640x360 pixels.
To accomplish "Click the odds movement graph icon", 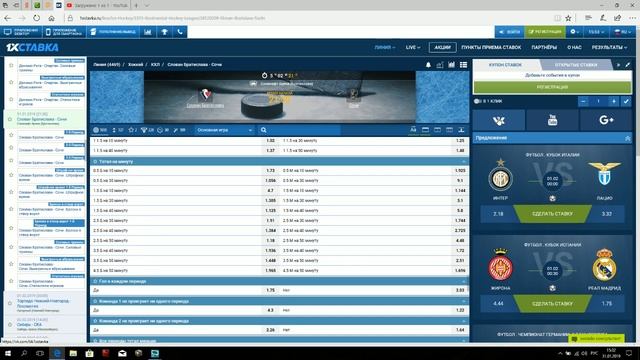I will [x=440, y=65].
